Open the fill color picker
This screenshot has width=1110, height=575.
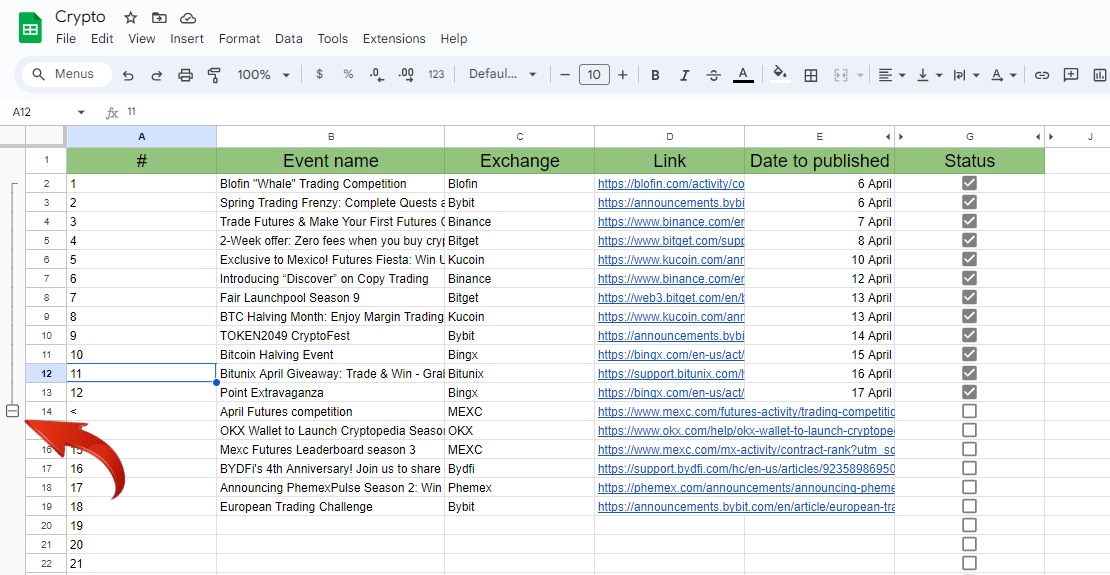780,75
